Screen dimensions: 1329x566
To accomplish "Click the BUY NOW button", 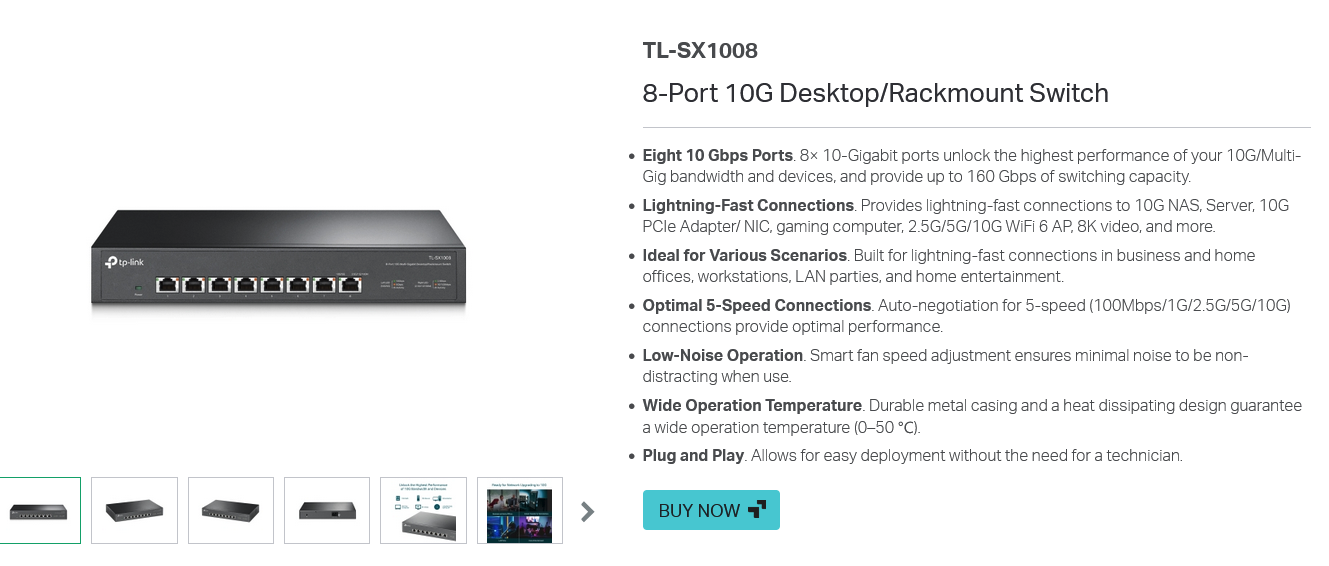I will point(711,510).
